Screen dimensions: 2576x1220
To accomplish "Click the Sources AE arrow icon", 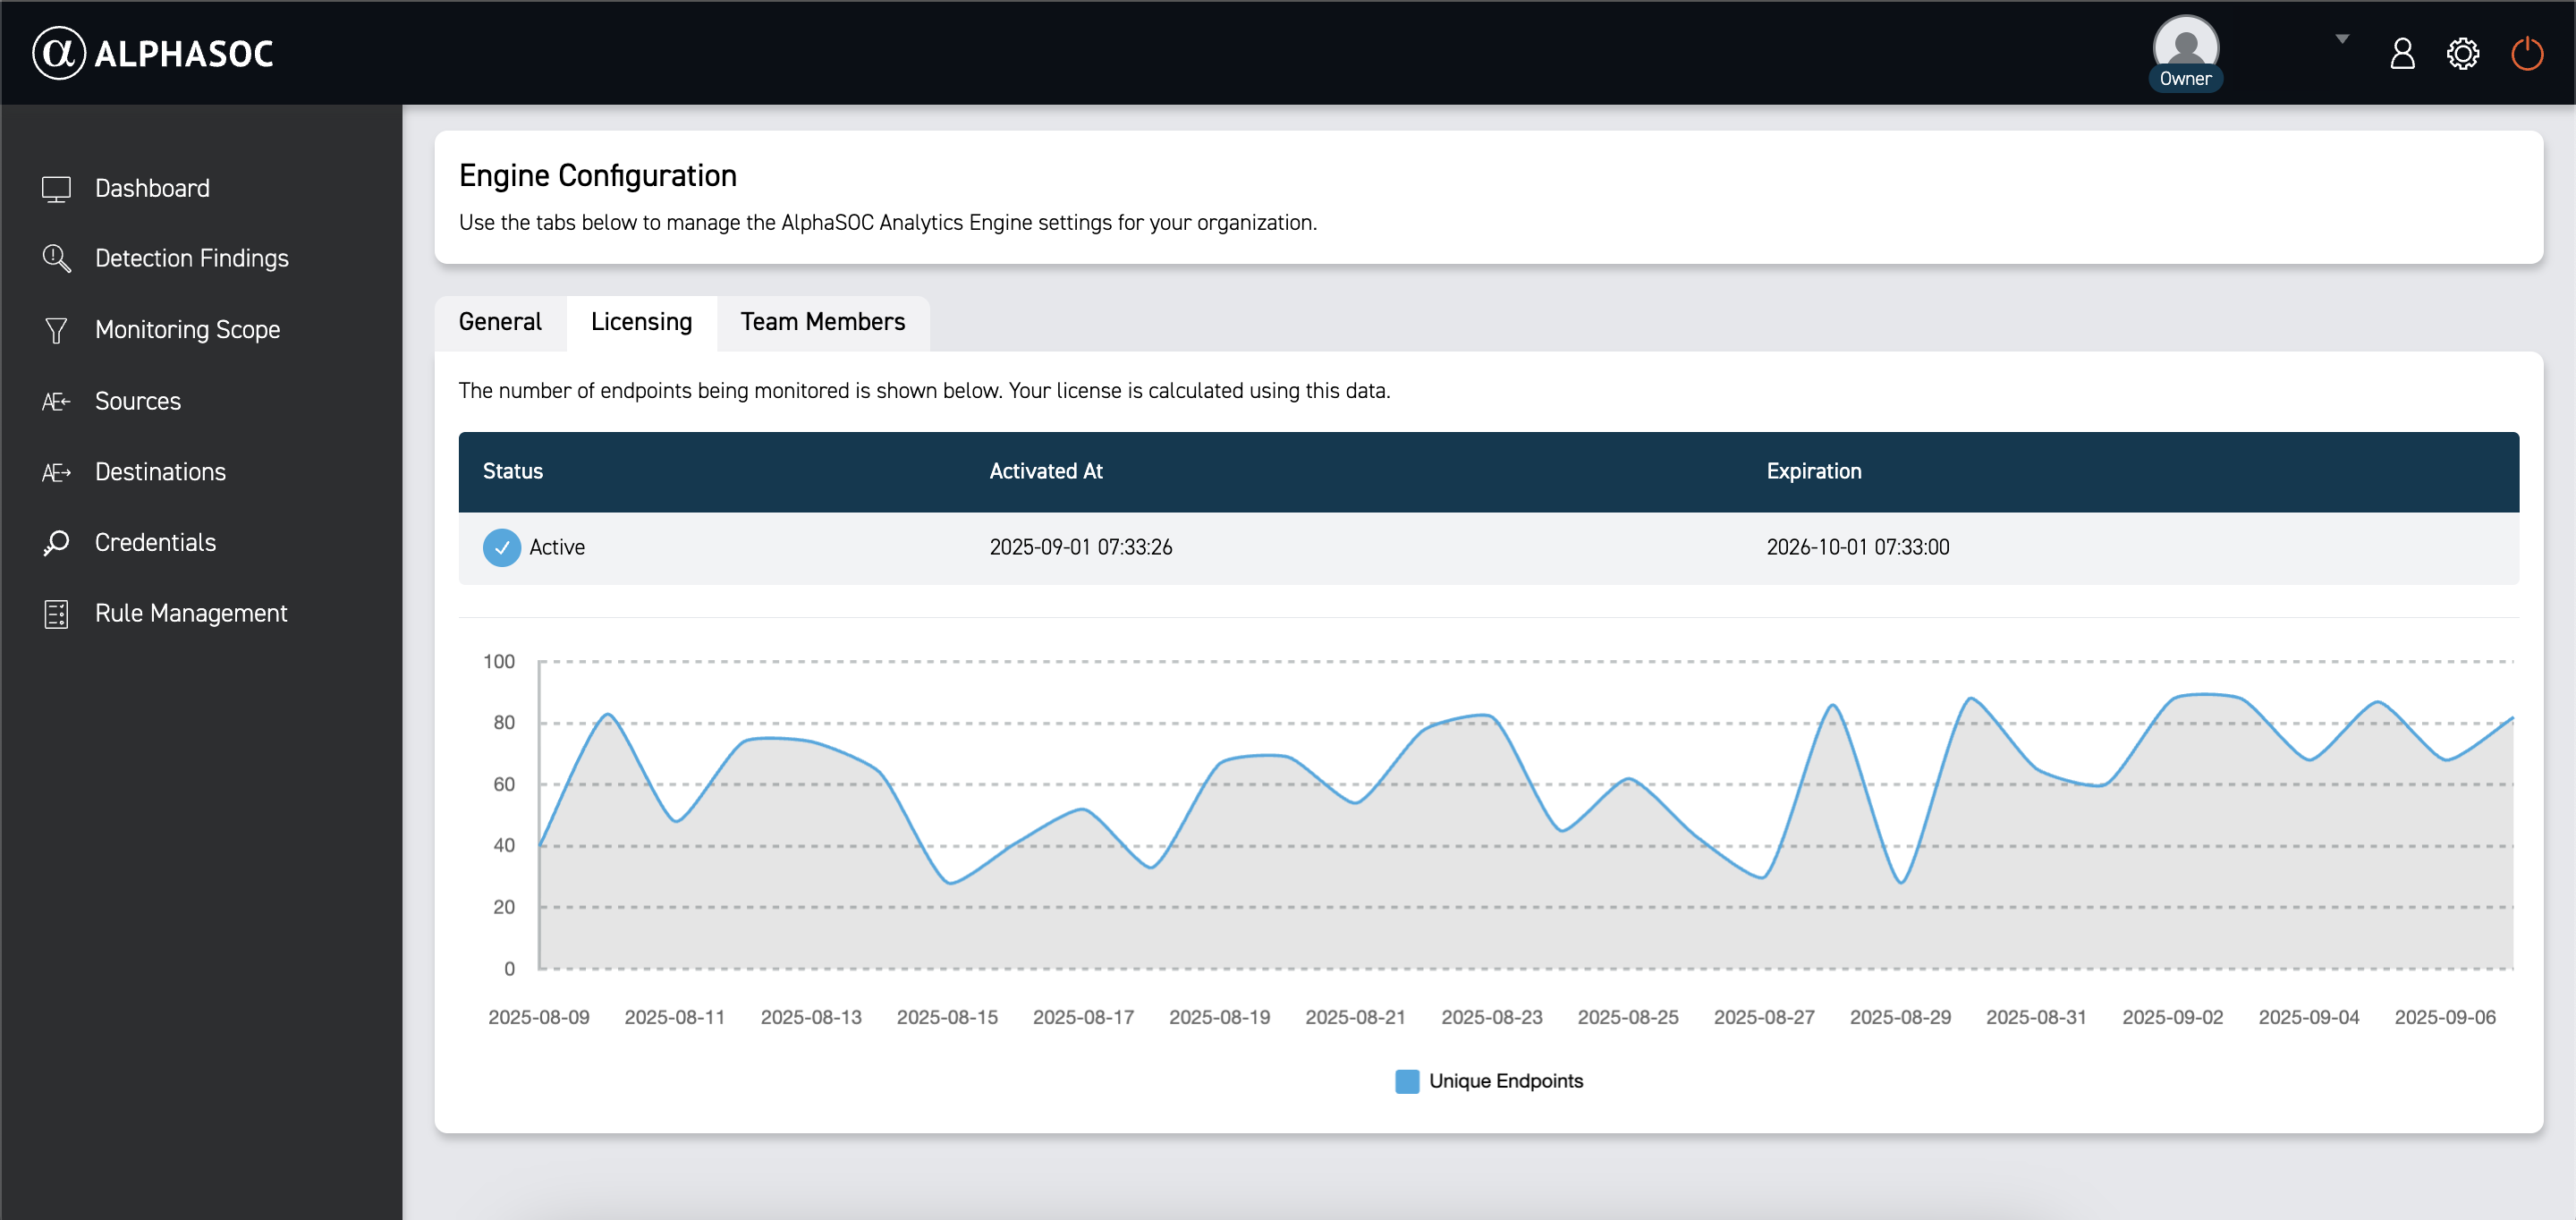I will [x=56, y=401].
